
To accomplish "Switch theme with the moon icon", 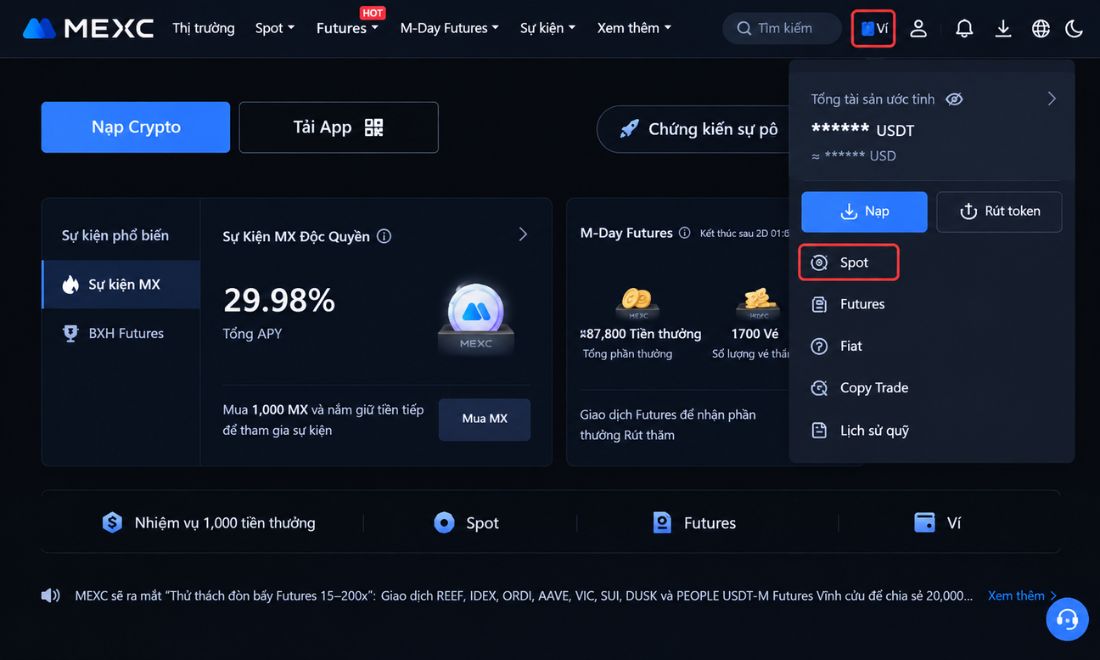I will [1074, 29].
